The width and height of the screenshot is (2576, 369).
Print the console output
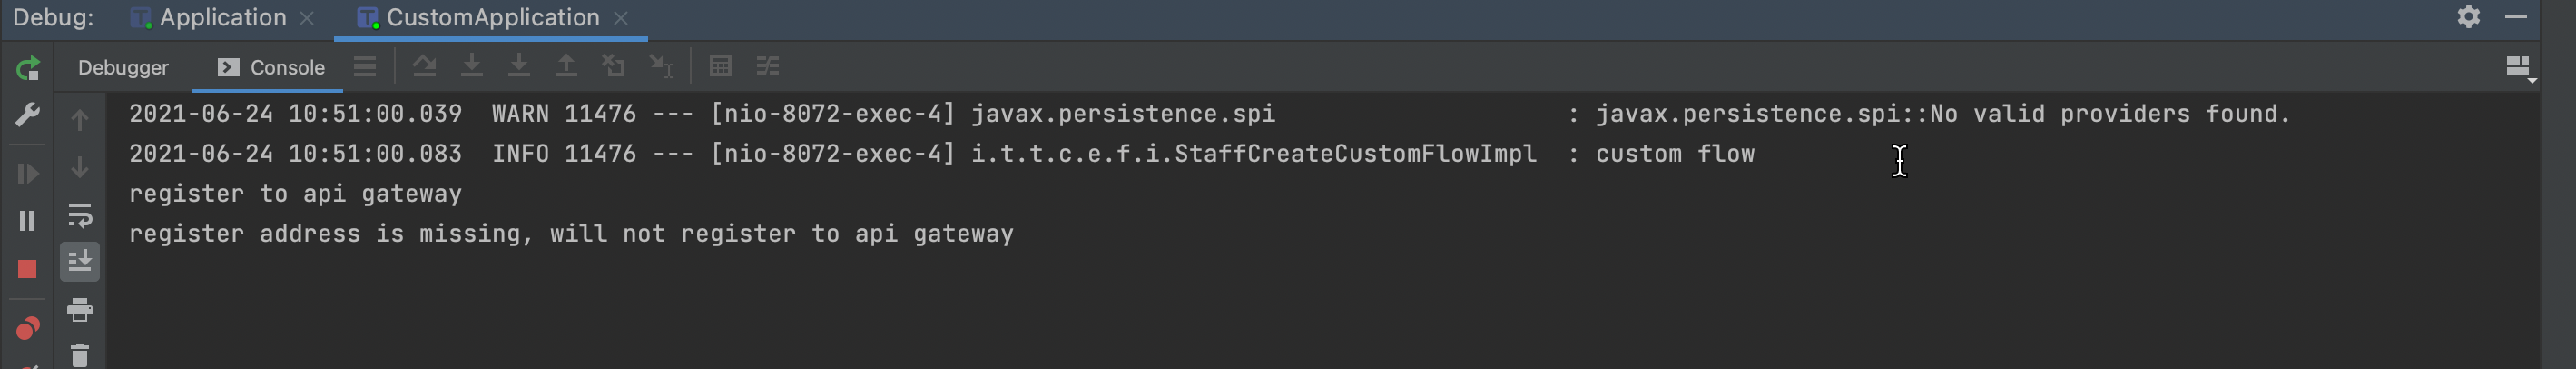click(80, 310)
